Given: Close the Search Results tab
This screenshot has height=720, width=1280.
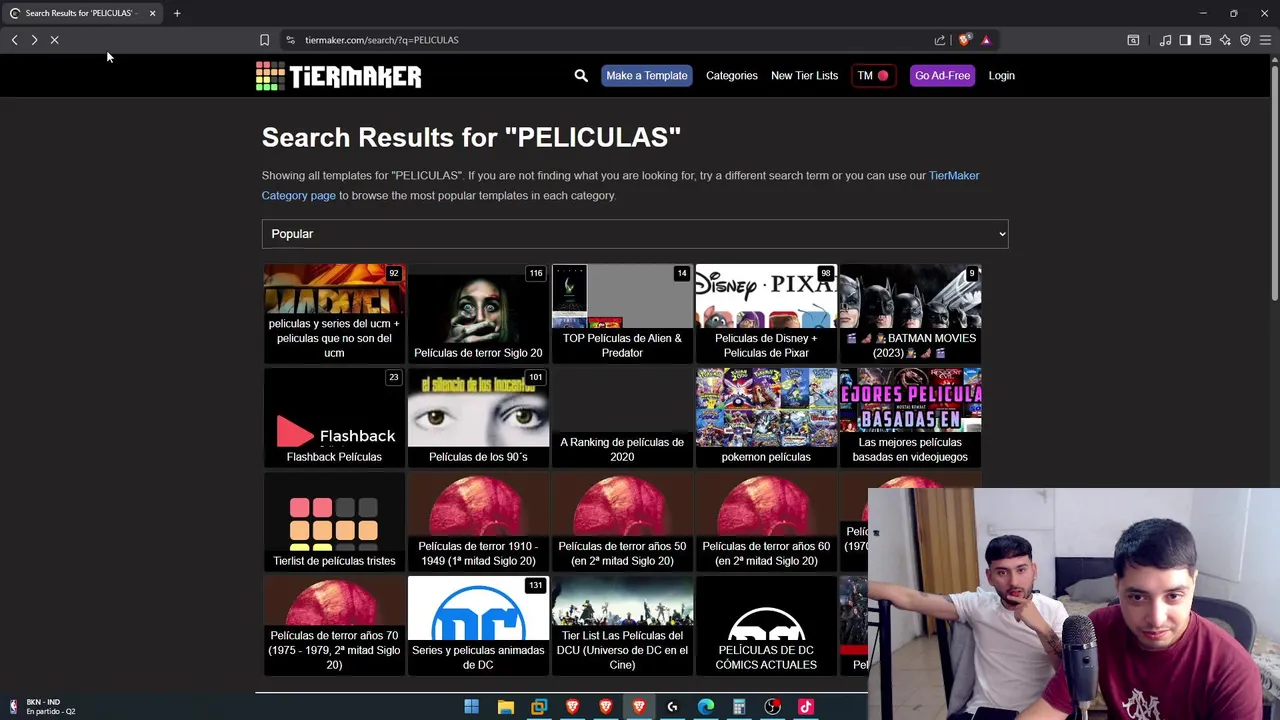Looking at the screenshot, I should pyautogui.click(x=152, y=13).
